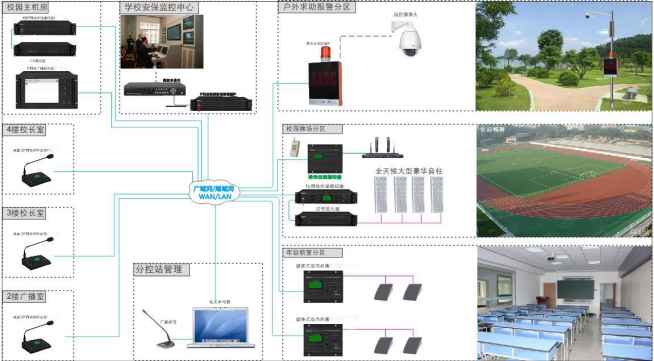Select the dome surveillance camera icon

(408, 38)
